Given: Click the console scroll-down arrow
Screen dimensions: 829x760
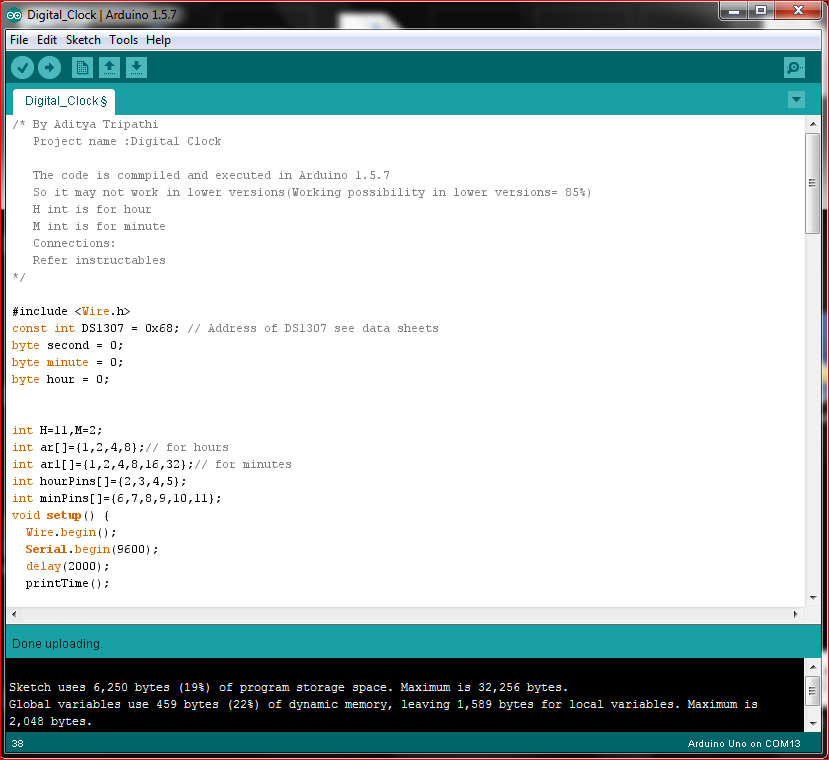Looking at the screenshot, I should (x=813, y=723).
